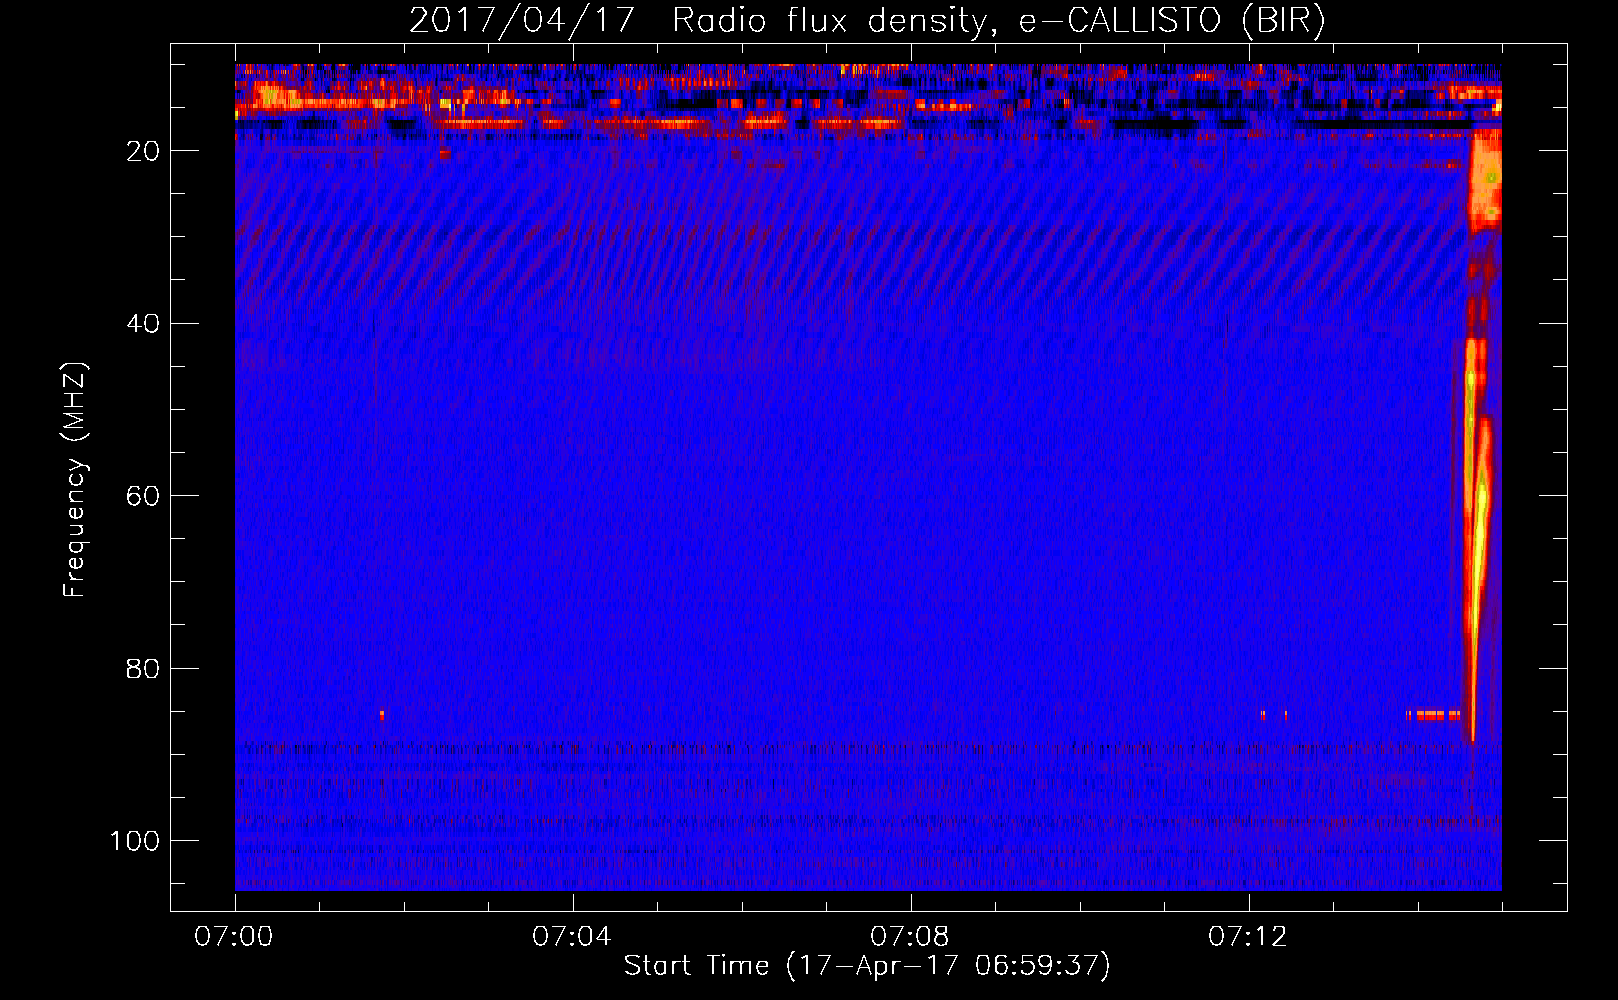This screenshot has height=1000, width=1618.
Task: Click the '60' frequency tick label
Action: pyautogui.click(x=143, y=496)
